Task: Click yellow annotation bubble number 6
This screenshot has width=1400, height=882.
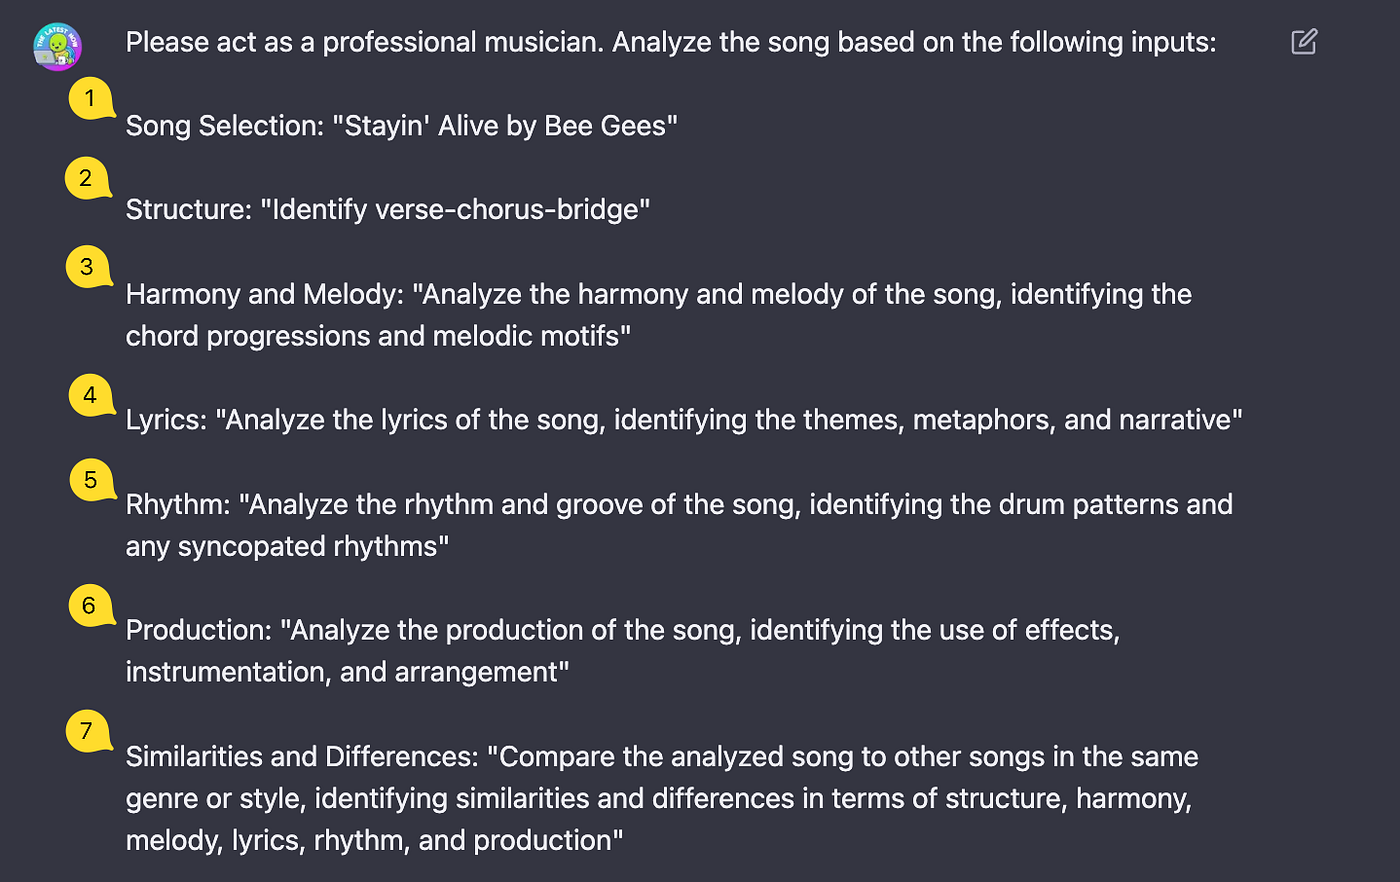Action: point(91,605)
